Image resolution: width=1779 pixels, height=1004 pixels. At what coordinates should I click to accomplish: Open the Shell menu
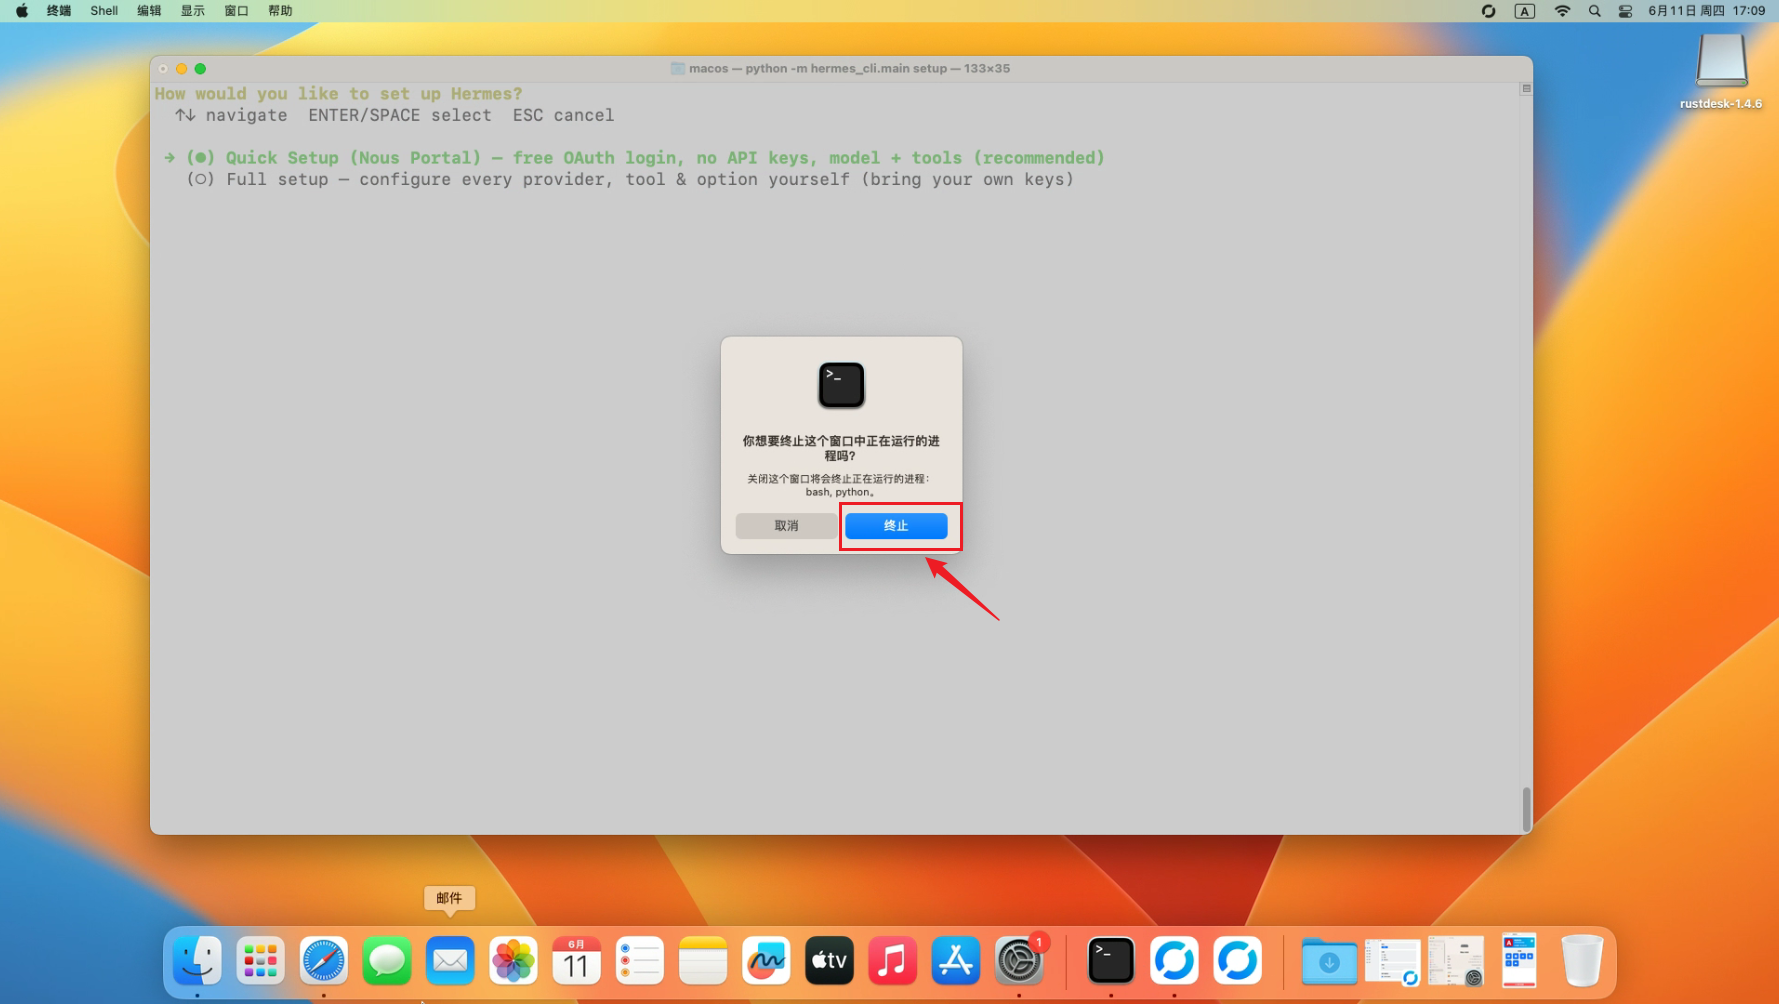(104, 11)
